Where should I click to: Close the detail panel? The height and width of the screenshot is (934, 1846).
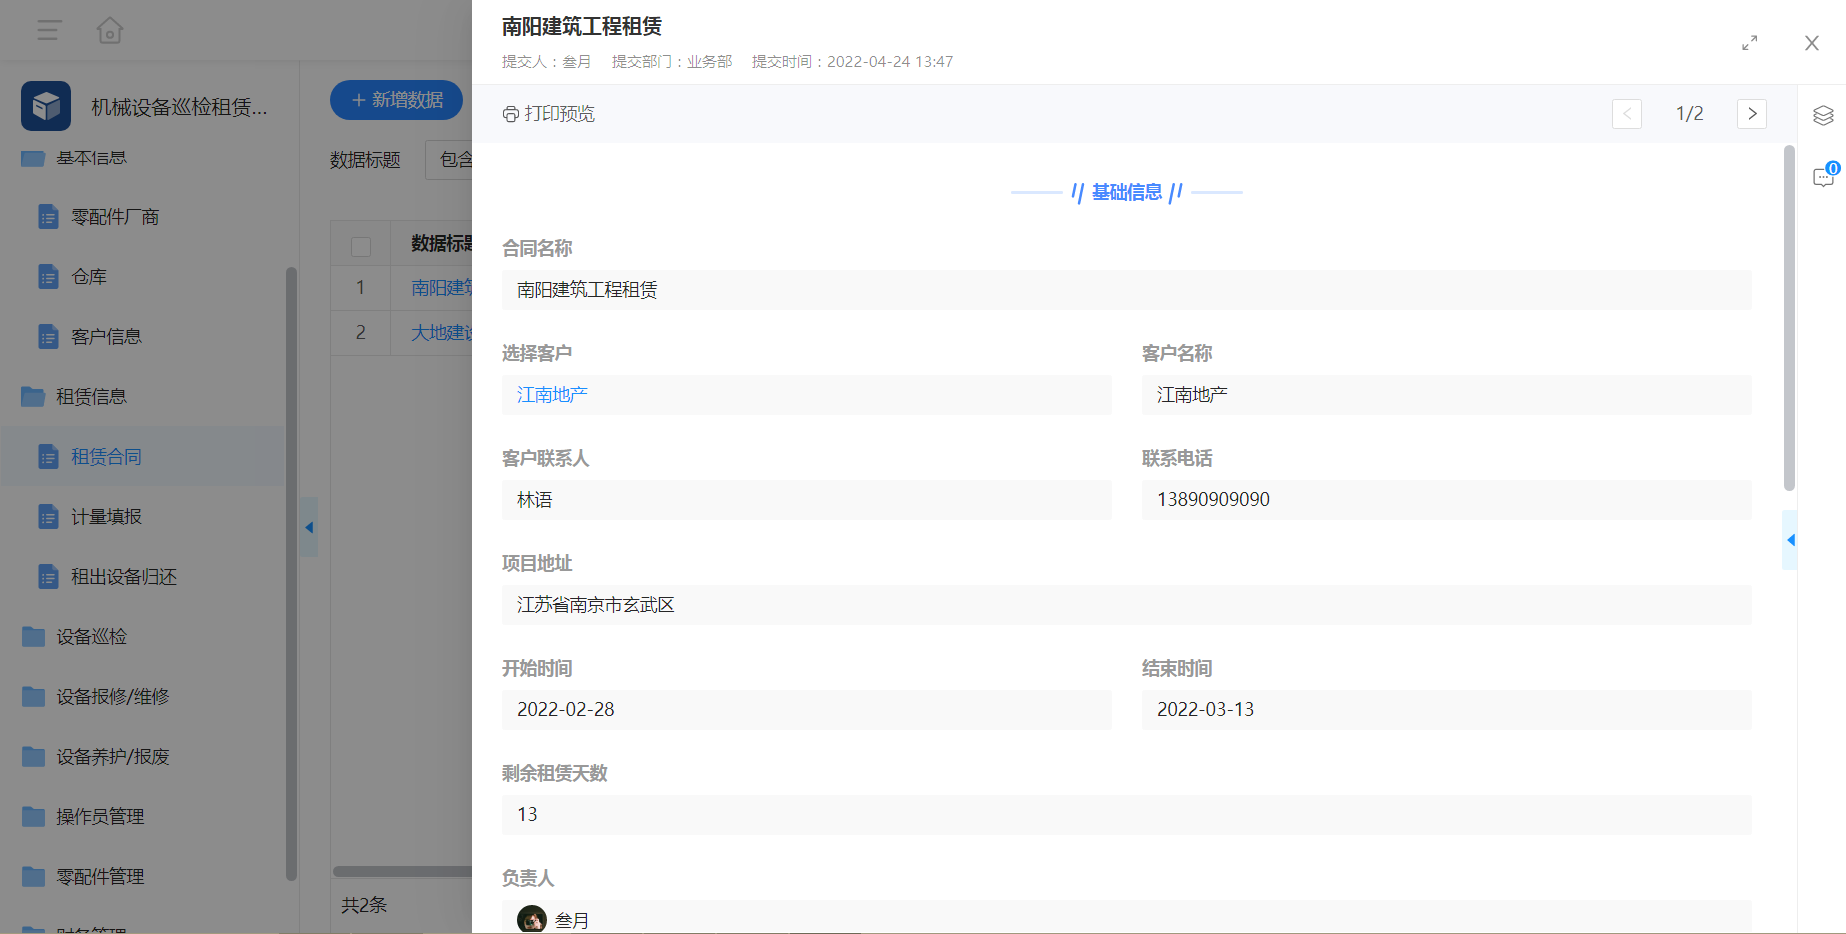click(1812, 43)
